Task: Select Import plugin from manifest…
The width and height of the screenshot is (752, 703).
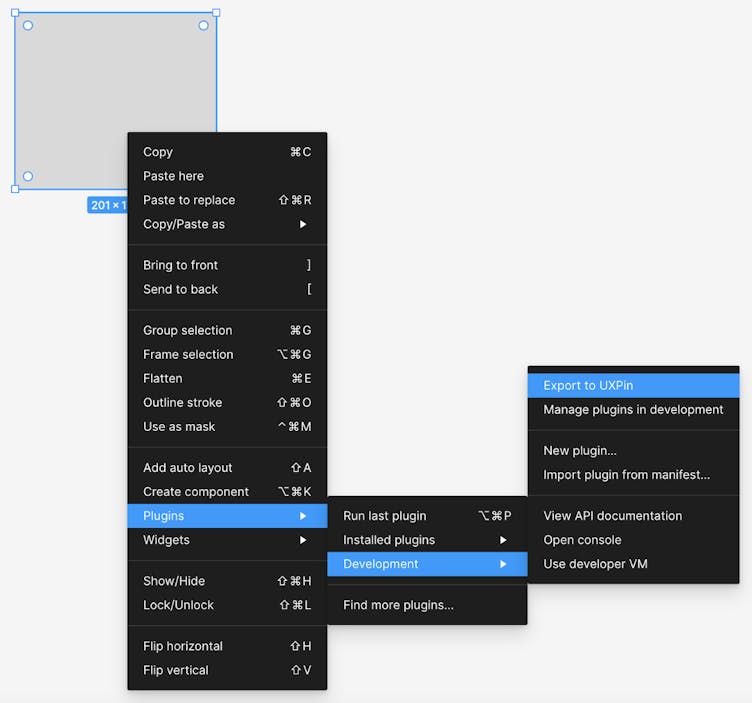Action: pyautogui.click(x=633, y=475)
